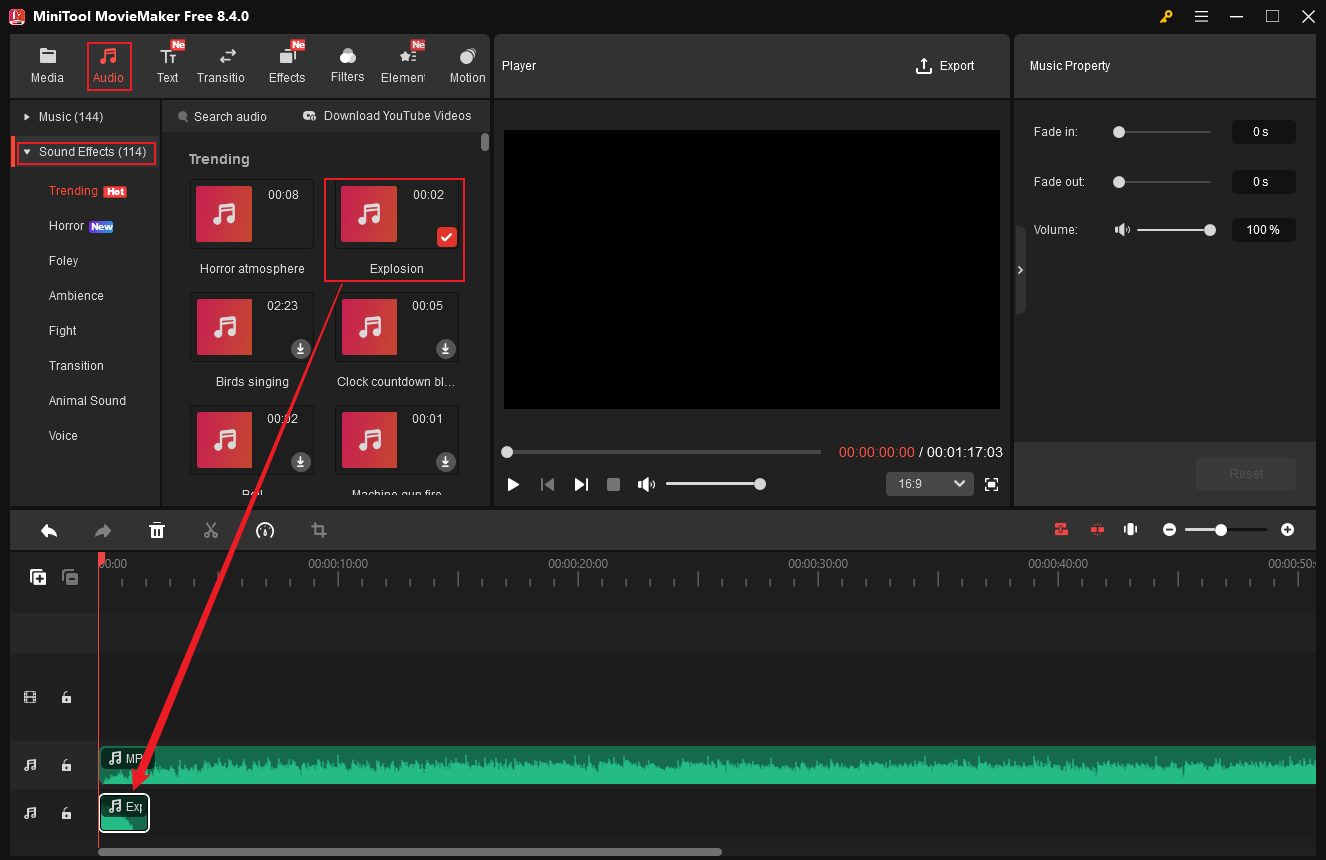Image resolution: width=1326 pixels, height=860 pixels.
Task: Click the Export button
Action: click(x=944, y=66)
